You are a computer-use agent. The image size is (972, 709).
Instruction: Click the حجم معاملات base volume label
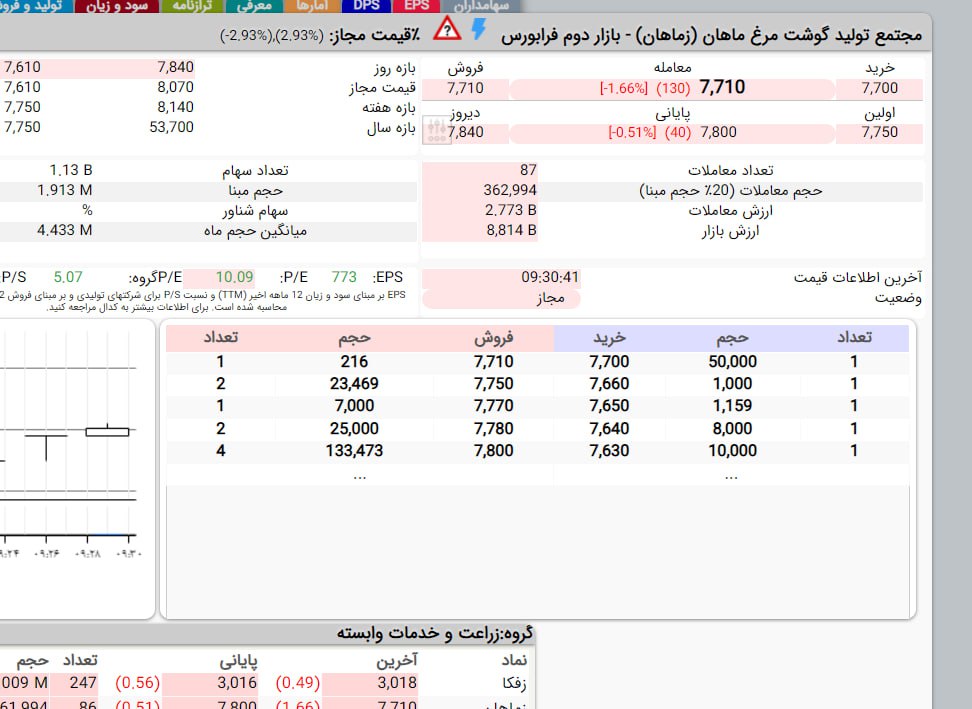(x=731, y=191)
